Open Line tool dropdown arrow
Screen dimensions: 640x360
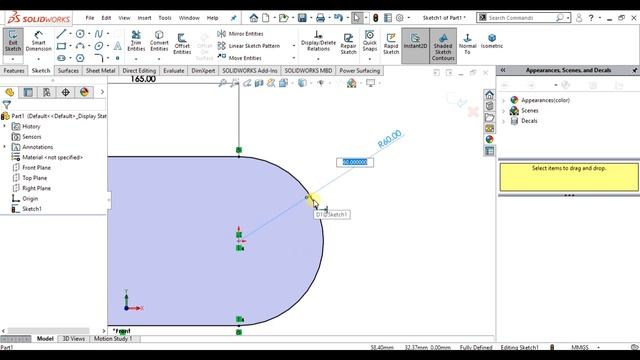70,34
